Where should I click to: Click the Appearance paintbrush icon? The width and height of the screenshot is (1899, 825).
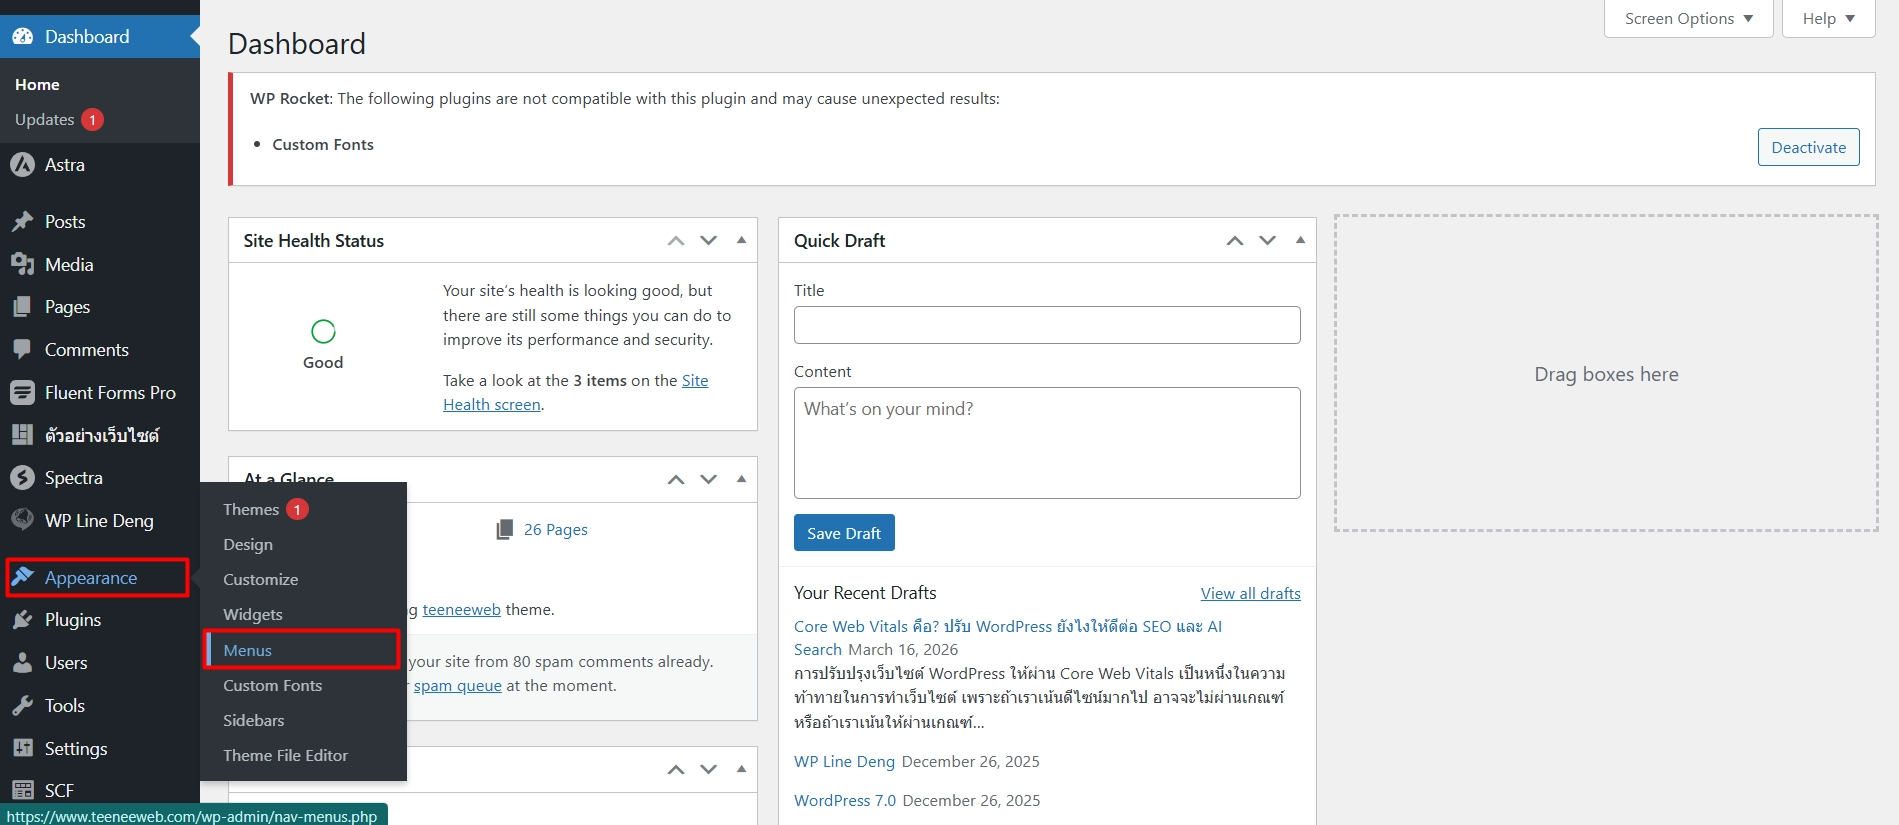22,577
